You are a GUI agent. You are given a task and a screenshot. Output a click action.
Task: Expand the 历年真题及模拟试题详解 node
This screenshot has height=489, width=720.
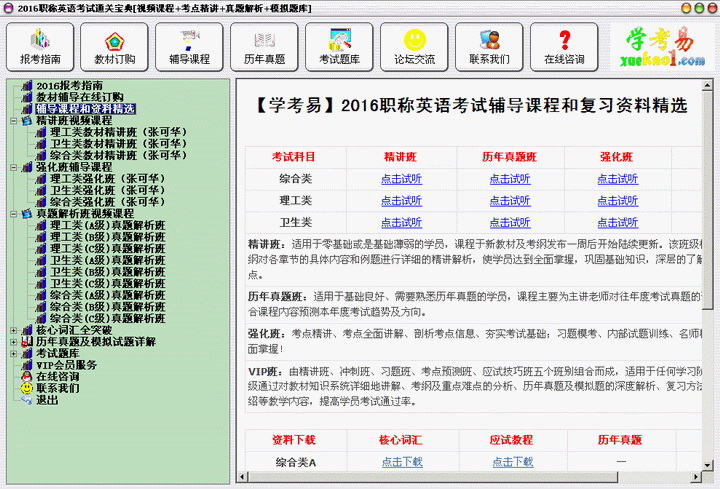(14, 342)
